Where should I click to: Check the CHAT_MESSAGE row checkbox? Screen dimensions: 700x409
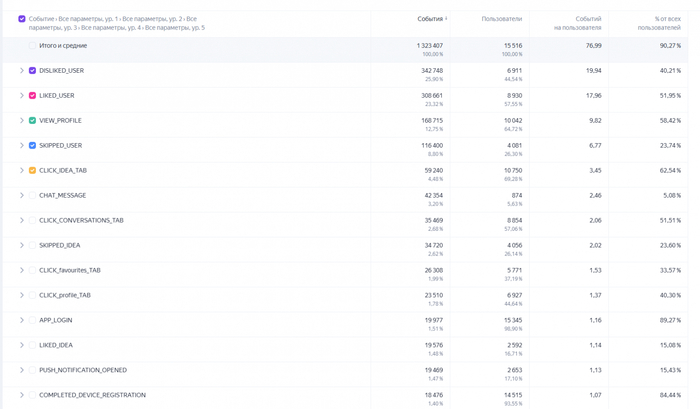click(x=33, y=196)
